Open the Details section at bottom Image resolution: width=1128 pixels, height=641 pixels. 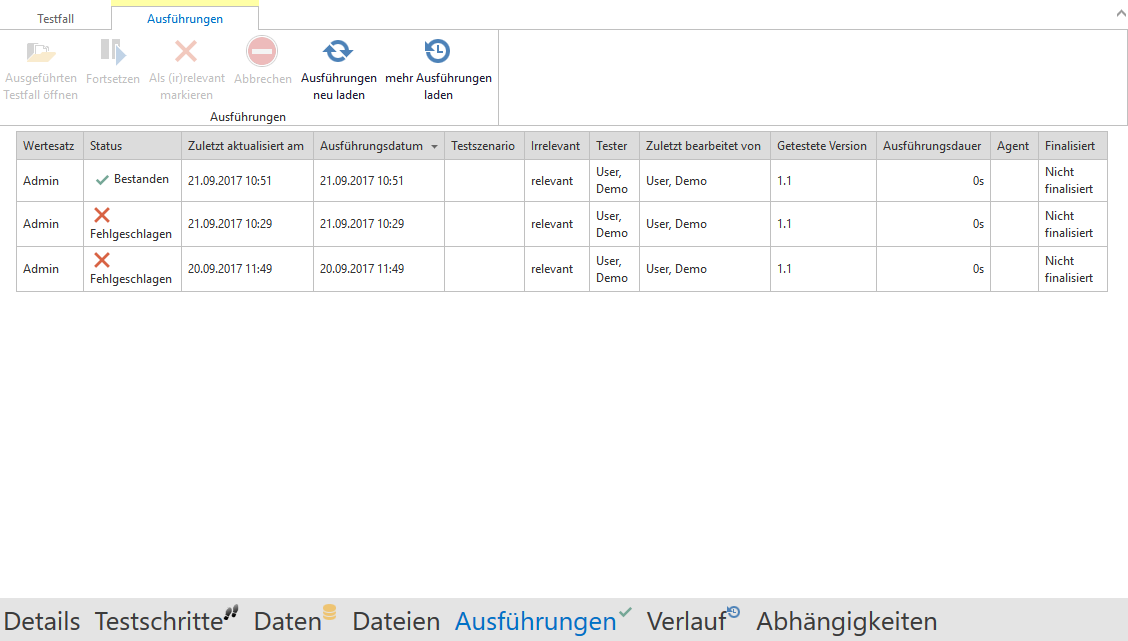click(x=42, y=621)
